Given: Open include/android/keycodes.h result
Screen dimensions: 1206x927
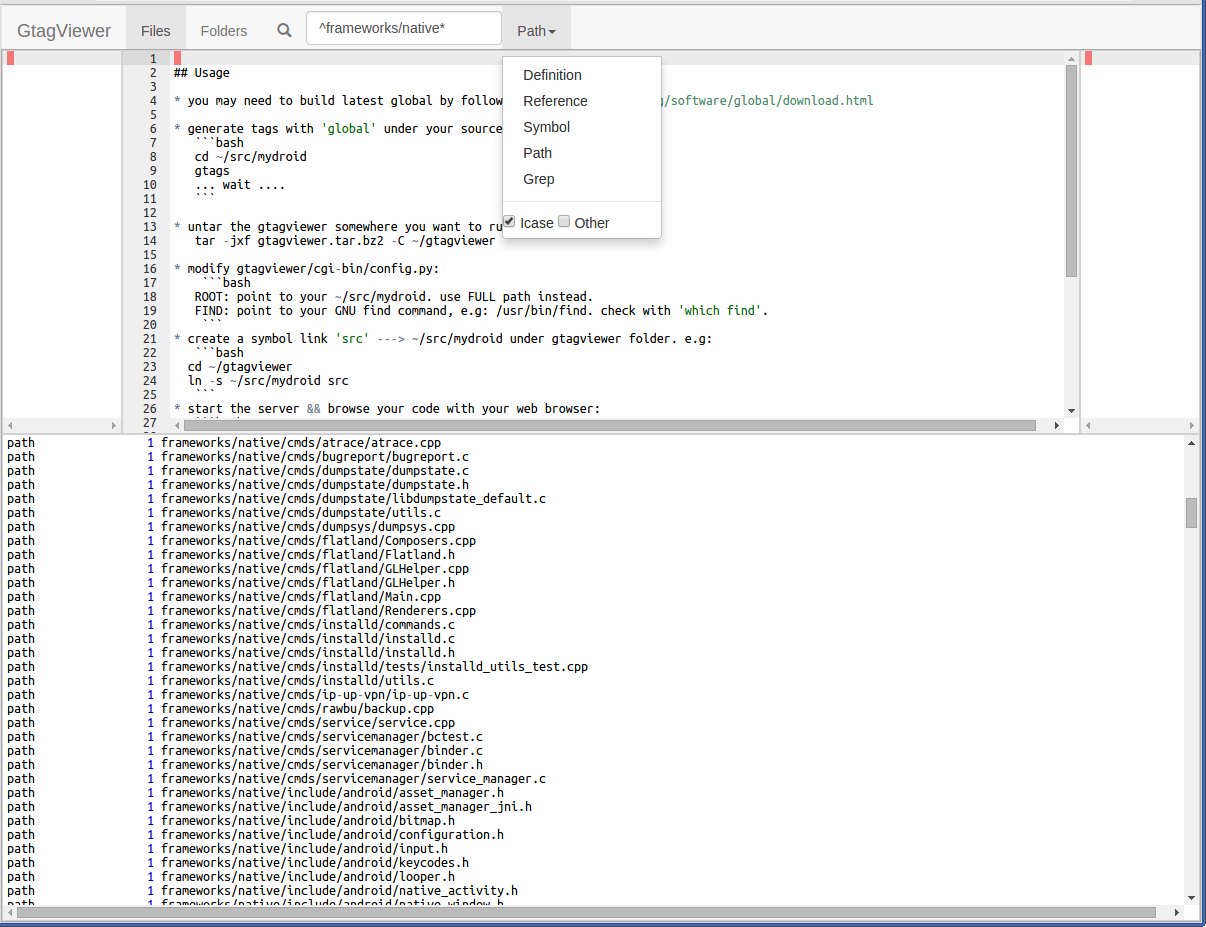Looking at the screenshot, I should click(x=315, y=862).
